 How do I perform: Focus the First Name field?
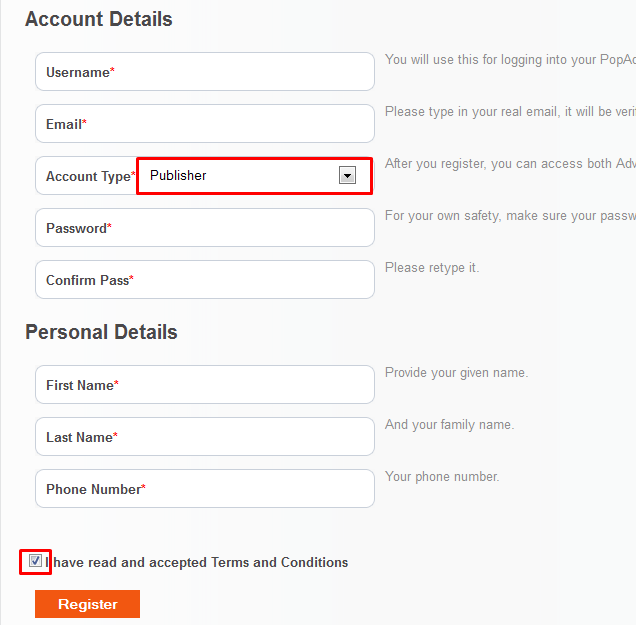(205, 384)
